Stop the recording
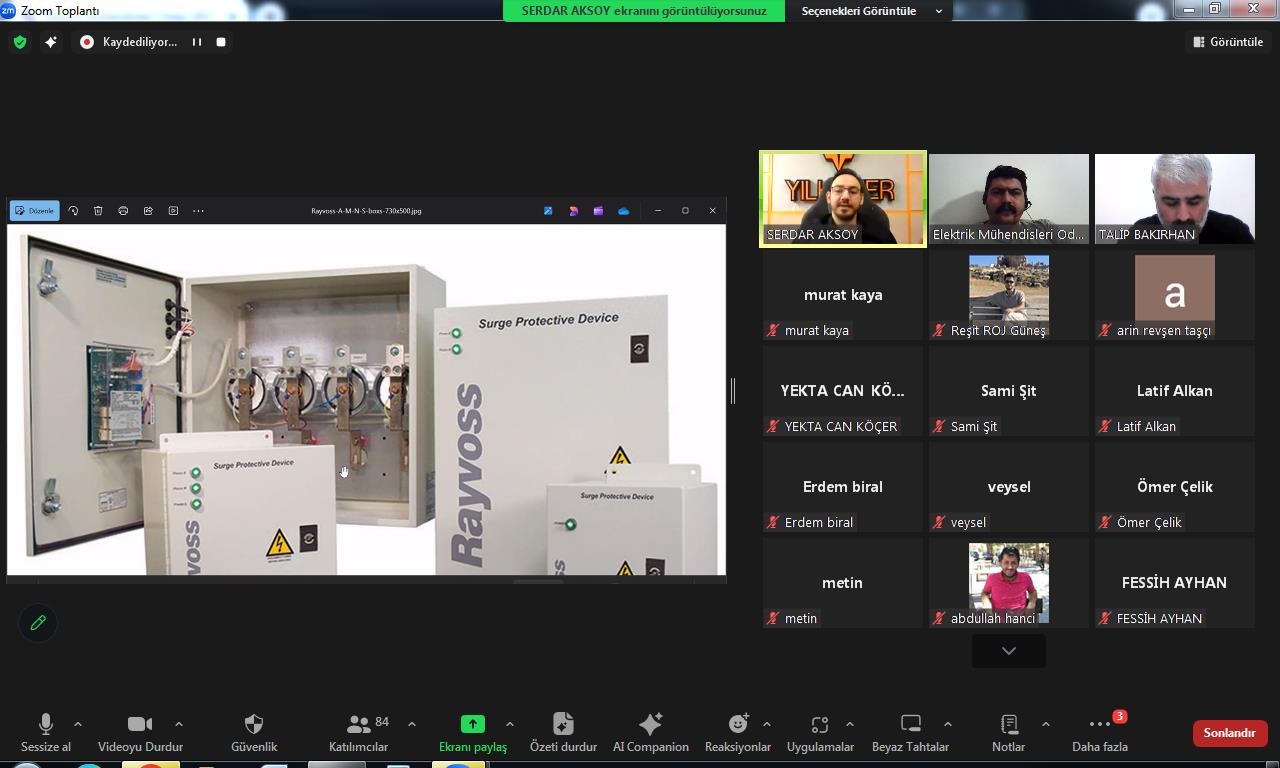This screenshot has width=1280, height=768. point(221,42)
